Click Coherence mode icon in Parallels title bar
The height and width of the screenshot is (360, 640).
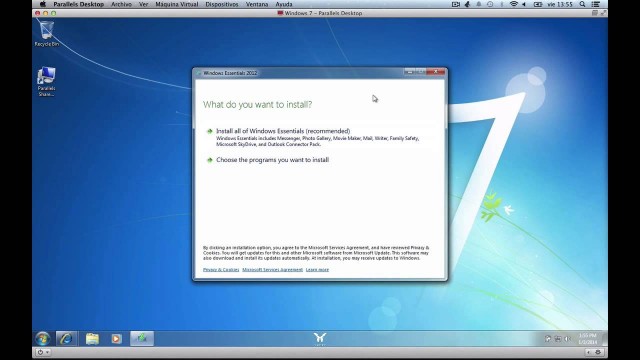click(x=595, y=13)
